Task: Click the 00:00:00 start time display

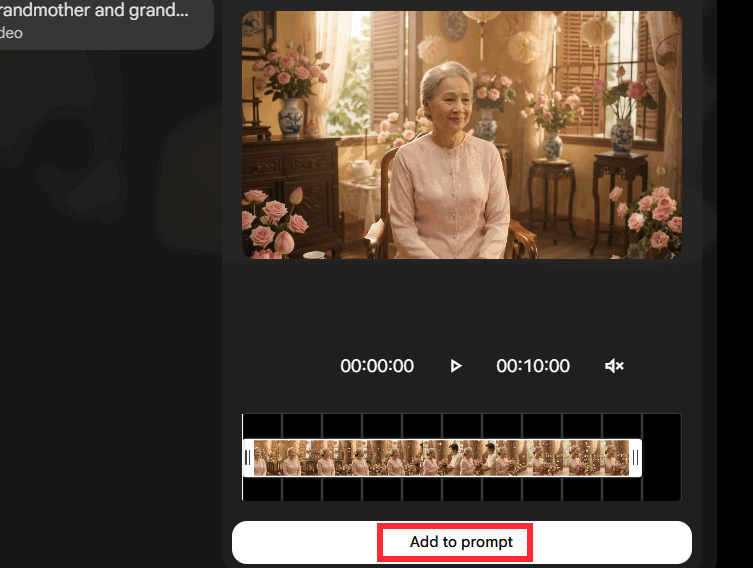Action: pos(377,366)
